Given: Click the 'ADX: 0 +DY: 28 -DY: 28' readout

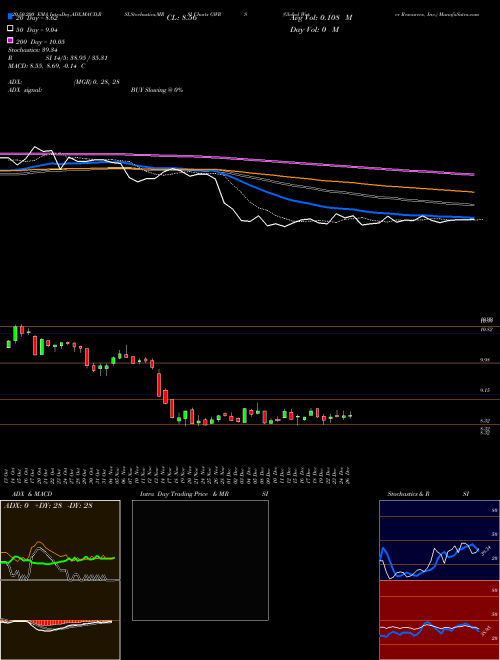Looking at the screenshot, I should pyautogui.click(x=48, y=506).
